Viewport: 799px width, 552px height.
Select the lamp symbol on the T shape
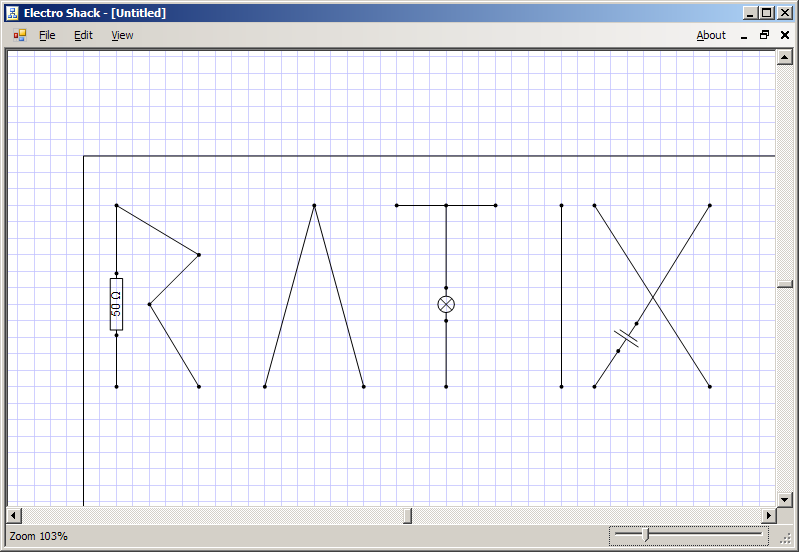[x=446, y=304]
